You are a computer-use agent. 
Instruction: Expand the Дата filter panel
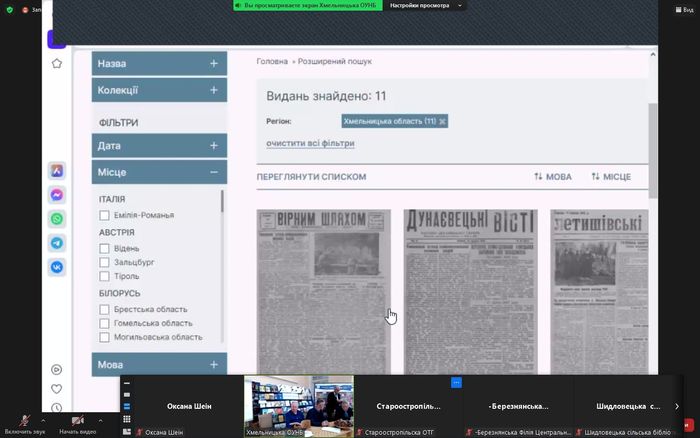[159, 146]
